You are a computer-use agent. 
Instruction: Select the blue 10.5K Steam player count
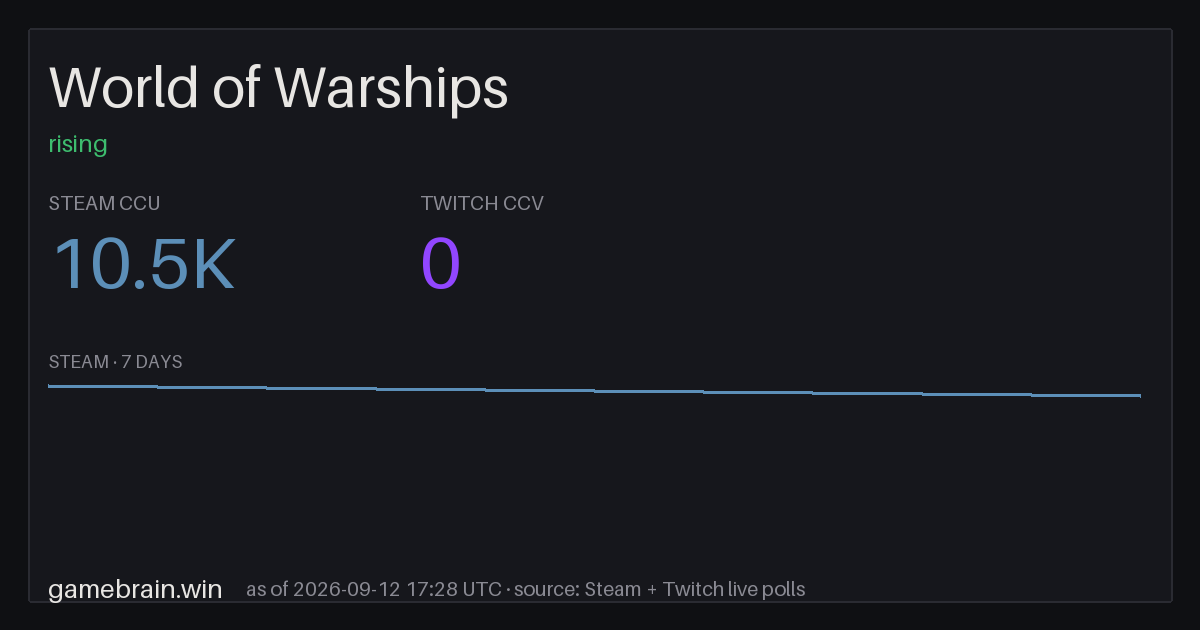(143, 265)
